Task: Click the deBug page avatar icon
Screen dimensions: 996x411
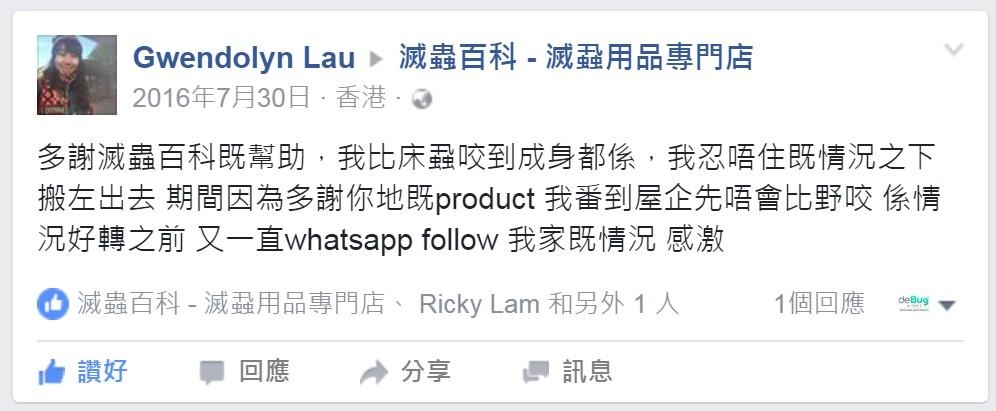Action: pyautogui.click(x=913, y=303)
